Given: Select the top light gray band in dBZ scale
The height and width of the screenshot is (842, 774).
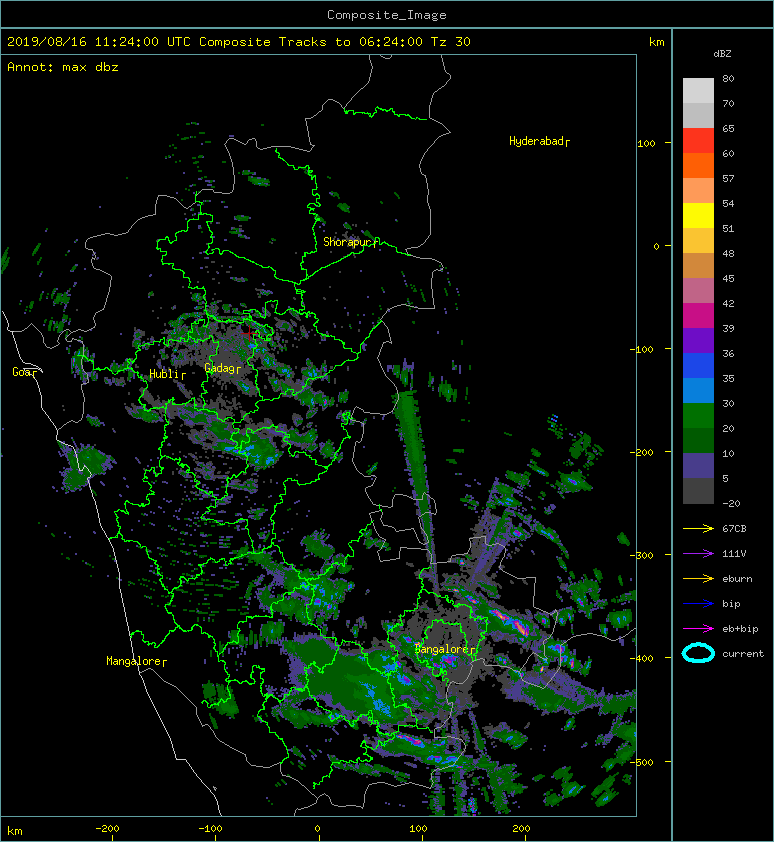Looking at the screenshot, I should (x=698, y=91).
